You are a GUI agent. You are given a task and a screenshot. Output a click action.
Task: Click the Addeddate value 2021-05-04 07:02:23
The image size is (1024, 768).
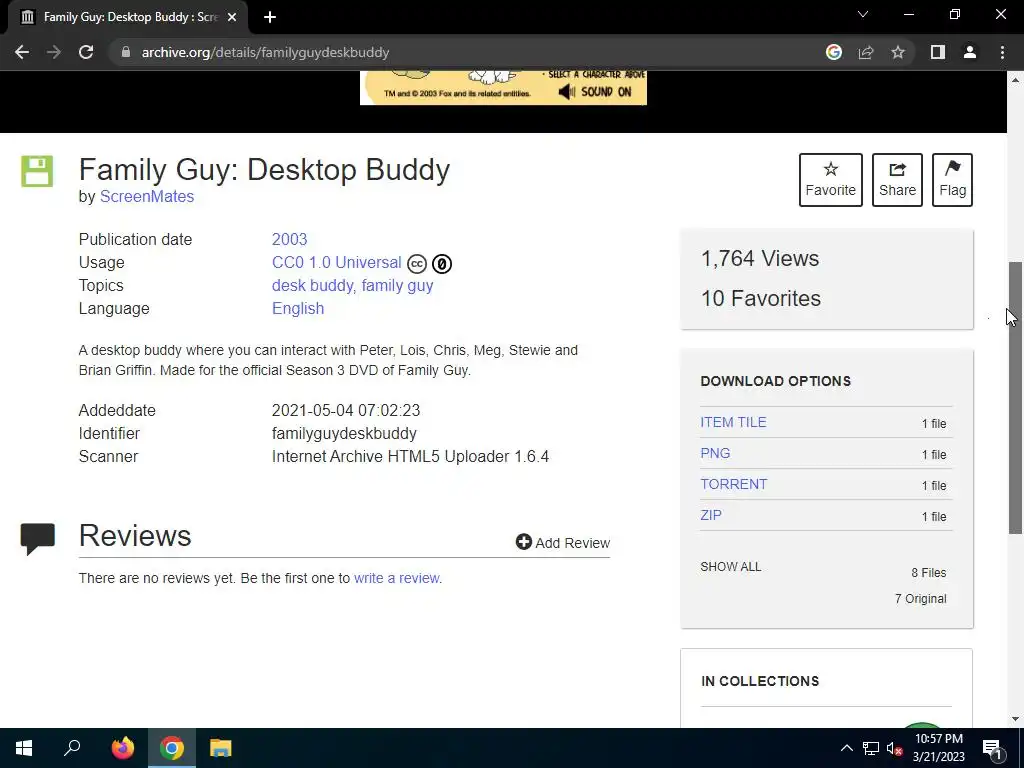pyautogui.click(x=346, y=411)
